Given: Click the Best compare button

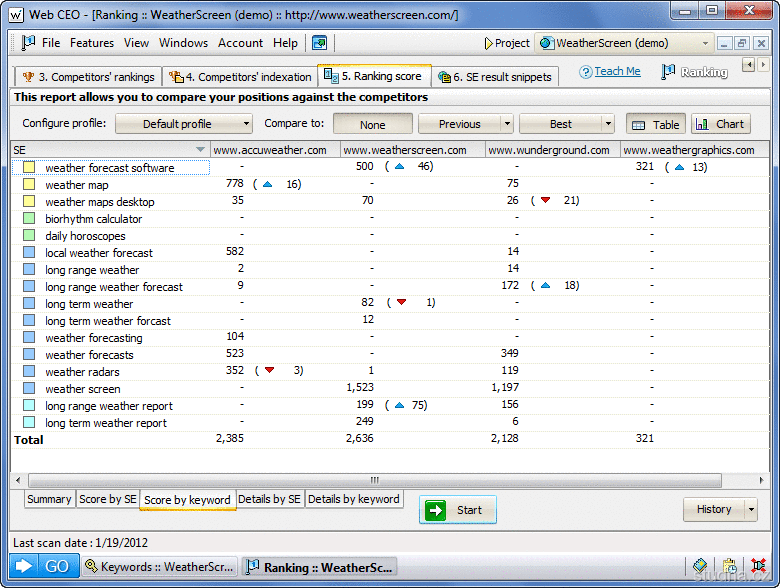Looking at the screenshot, I should (561, 124).
